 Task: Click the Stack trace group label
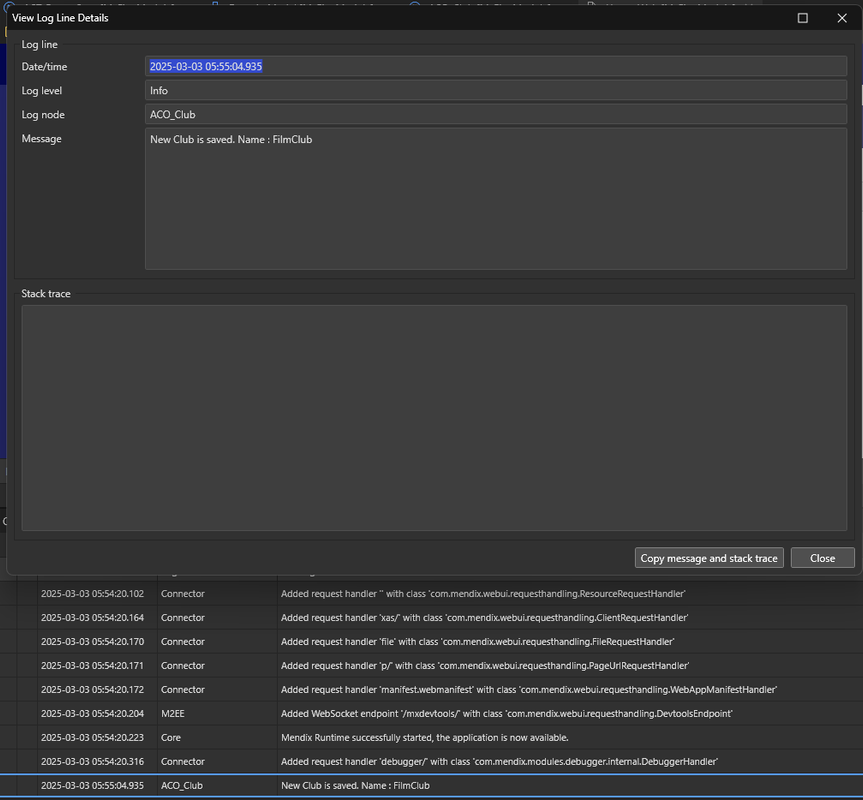click(46, 294)
